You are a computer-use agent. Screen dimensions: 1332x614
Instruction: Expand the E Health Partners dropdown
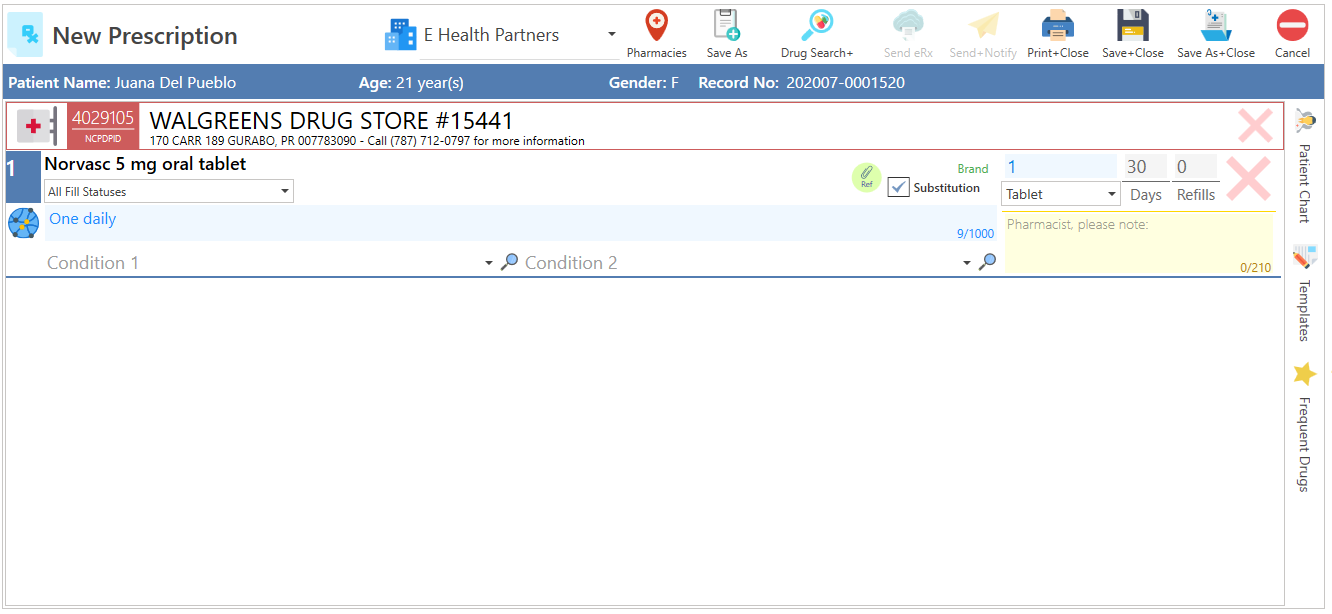612,35
